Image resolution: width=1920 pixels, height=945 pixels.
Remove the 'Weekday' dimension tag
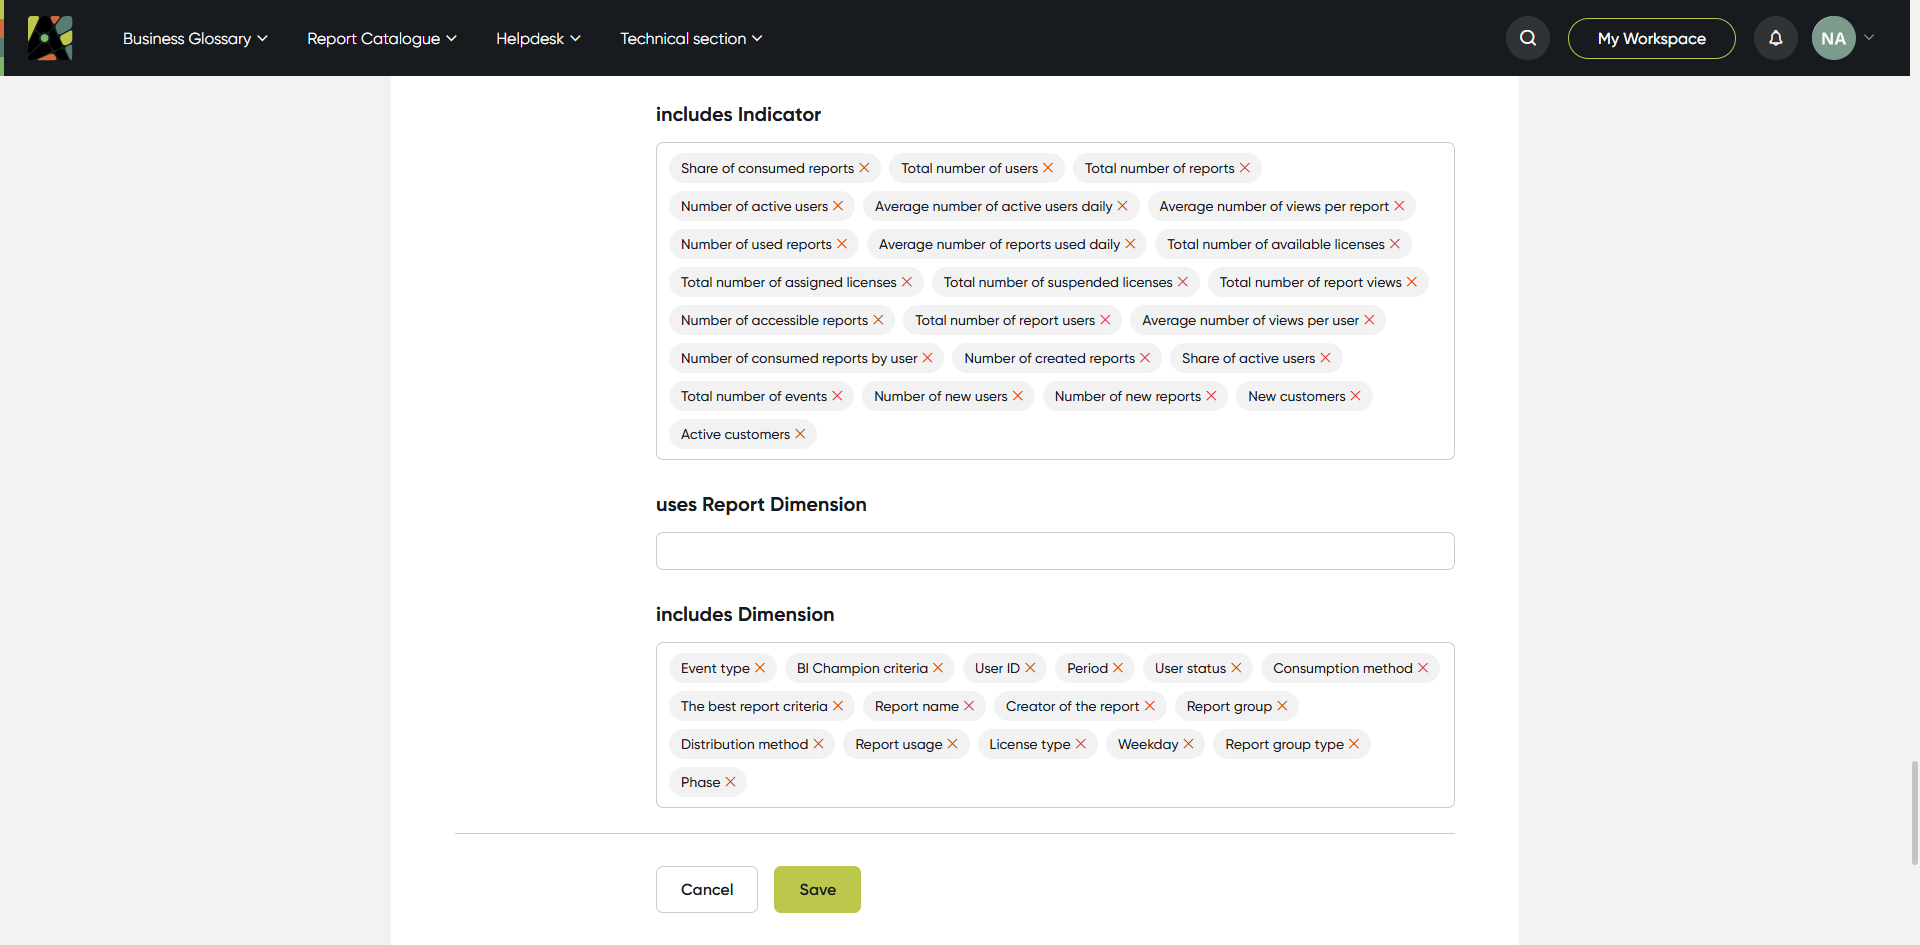point(1188,744)
